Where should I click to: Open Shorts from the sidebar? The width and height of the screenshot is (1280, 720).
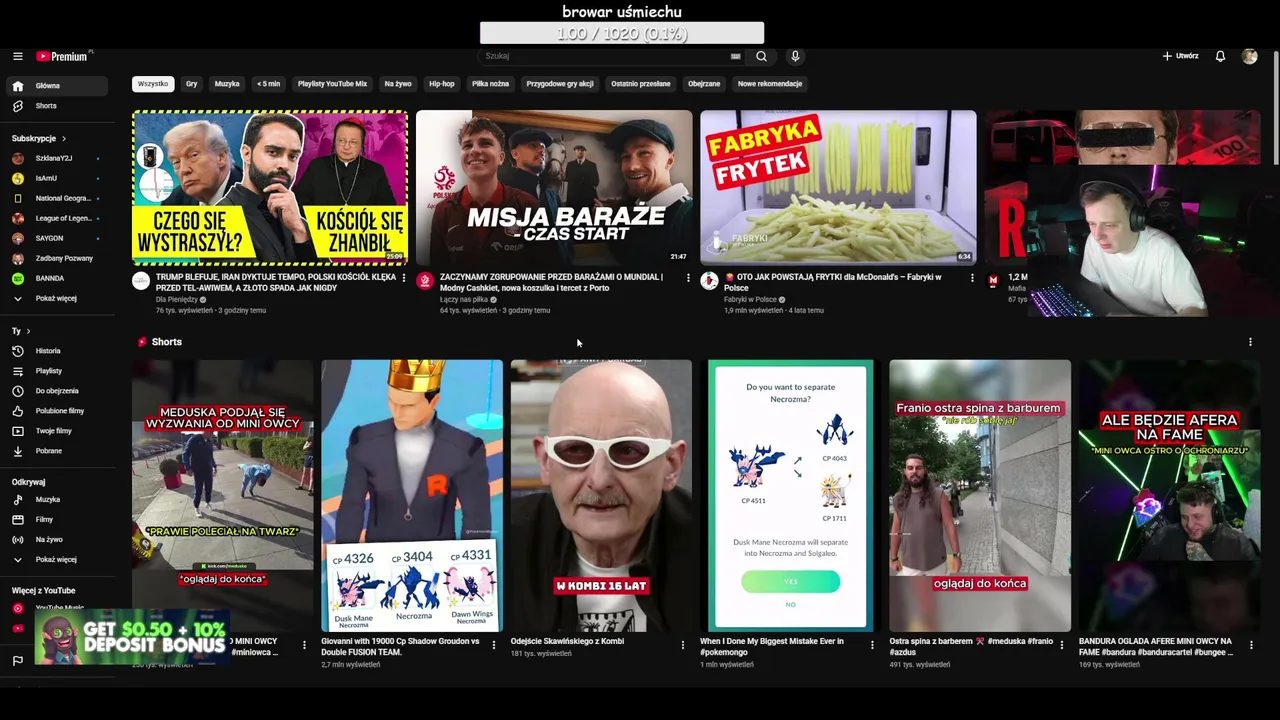pyautogui.click(x=56, y=106)
